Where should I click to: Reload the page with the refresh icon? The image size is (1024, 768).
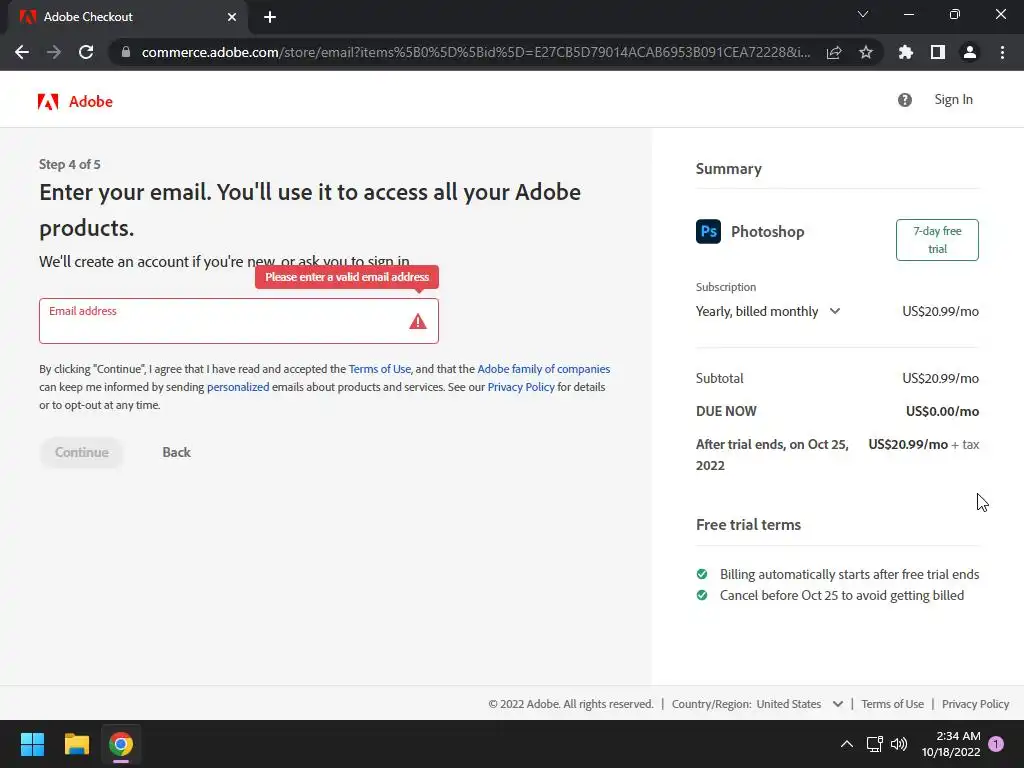[x=86, y=52]
